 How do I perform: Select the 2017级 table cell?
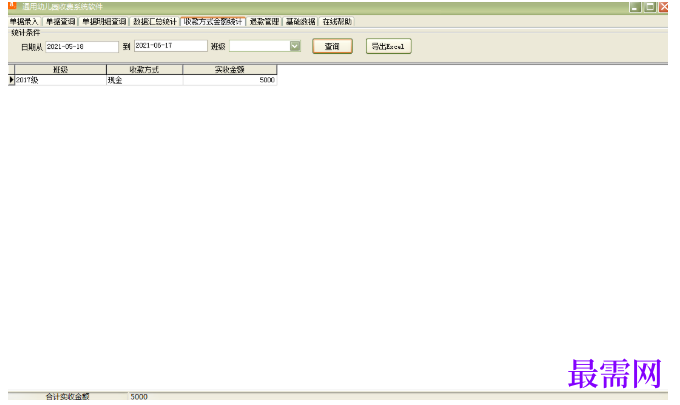click(x=60, y=80)
